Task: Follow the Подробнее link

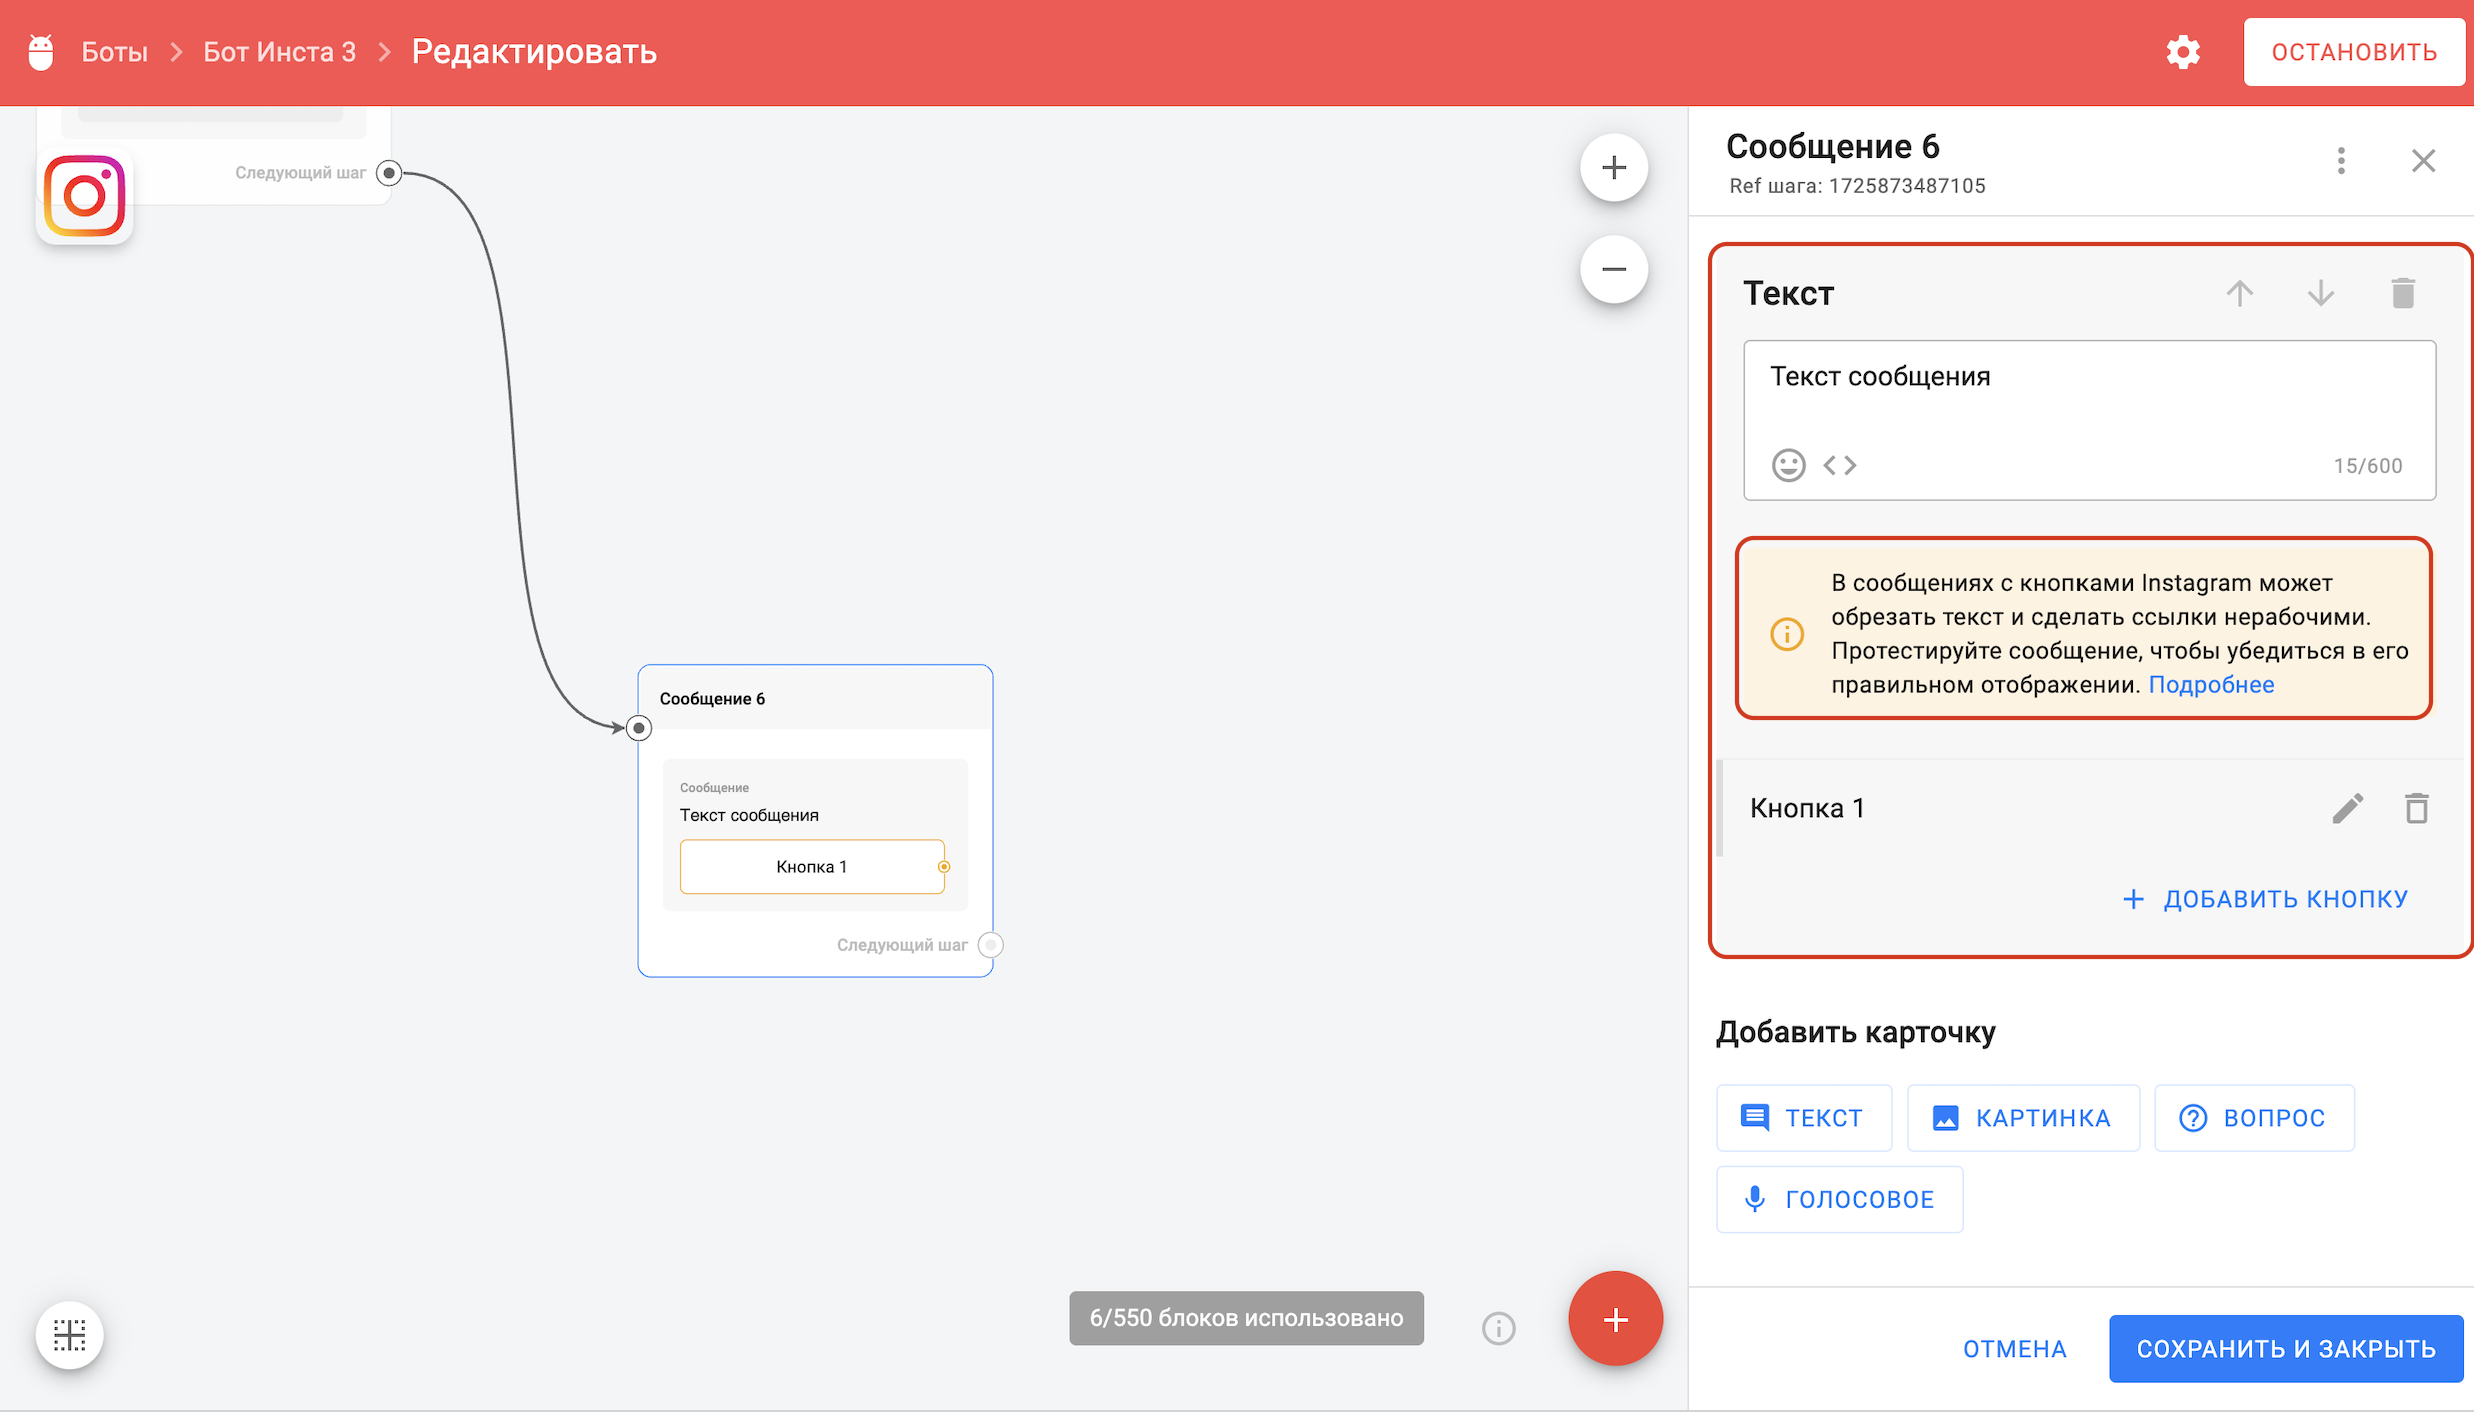Action: point(2211,685)
